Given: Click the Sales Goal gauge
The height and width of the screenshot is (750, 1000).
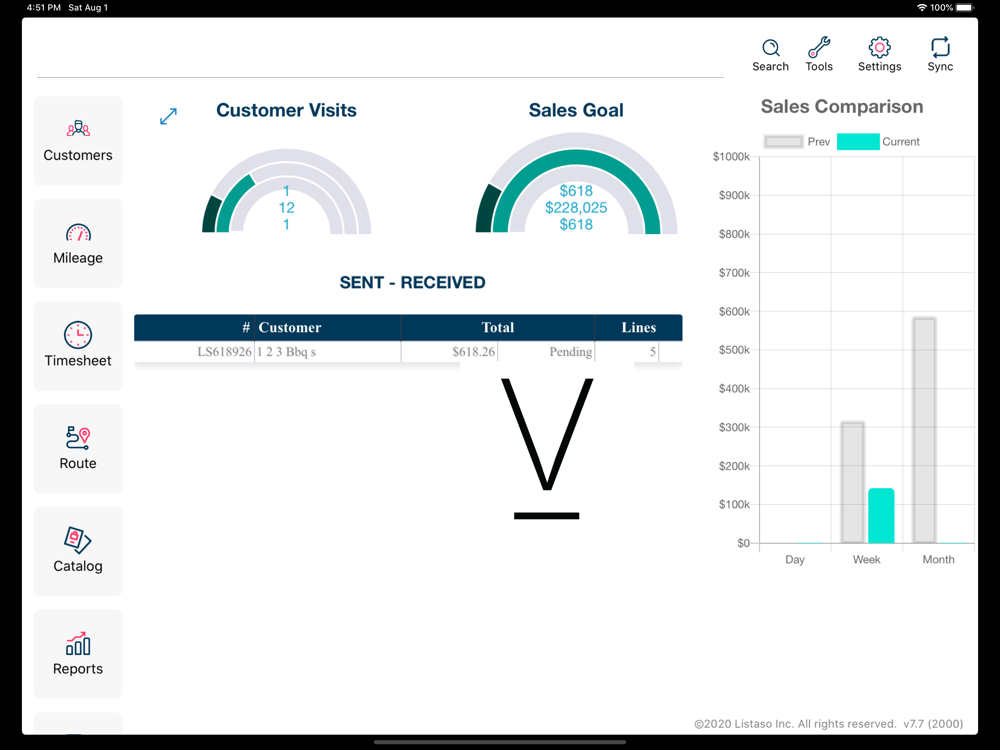Looking at the screenshot, I should 576,183.
